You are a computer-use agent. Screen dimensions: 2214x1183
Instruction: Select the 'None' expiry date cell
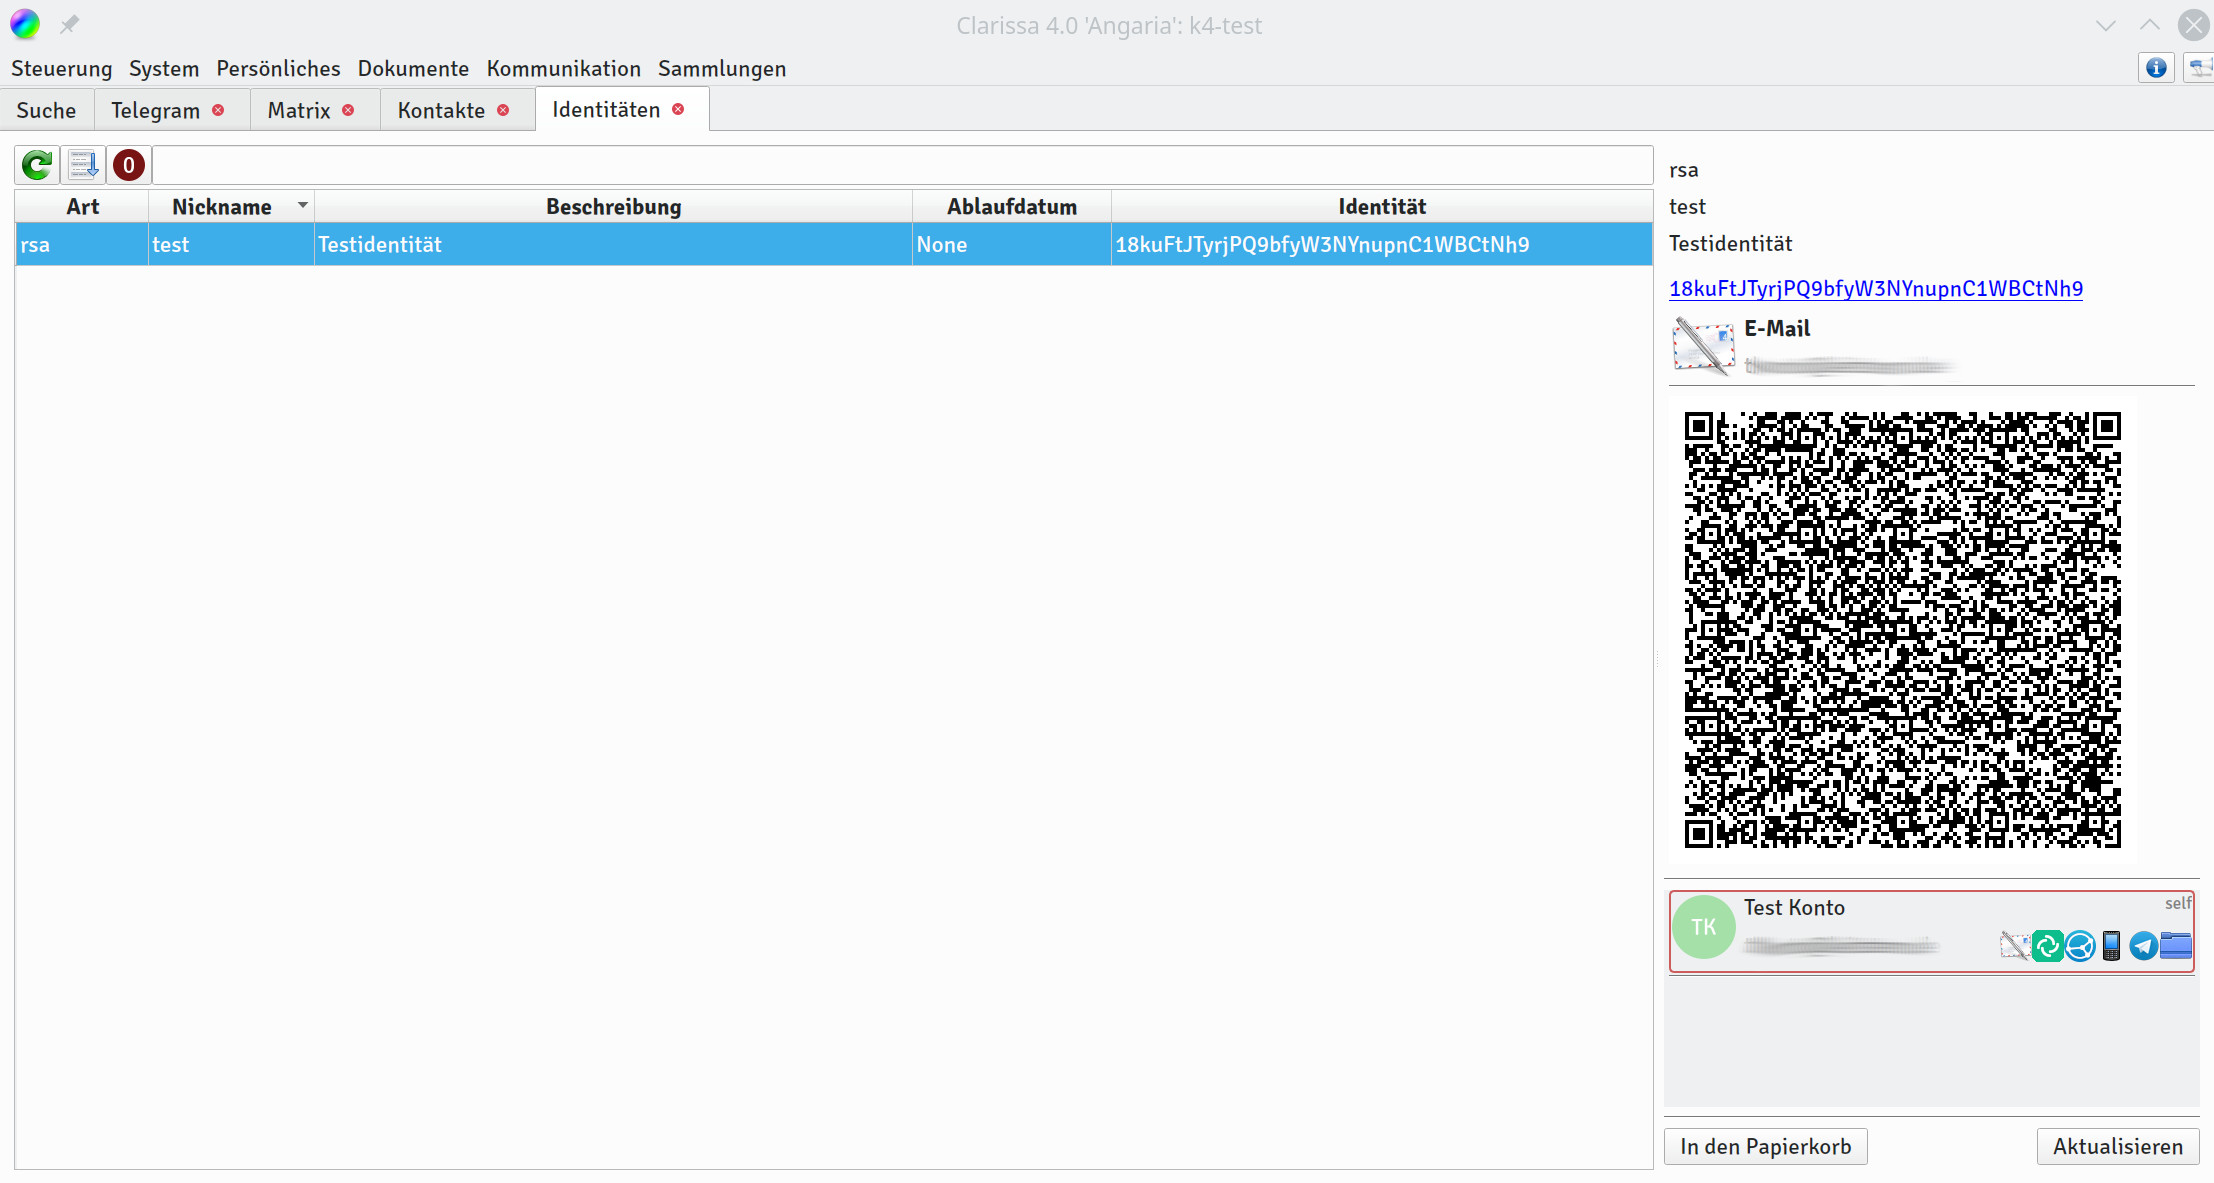1012,244
